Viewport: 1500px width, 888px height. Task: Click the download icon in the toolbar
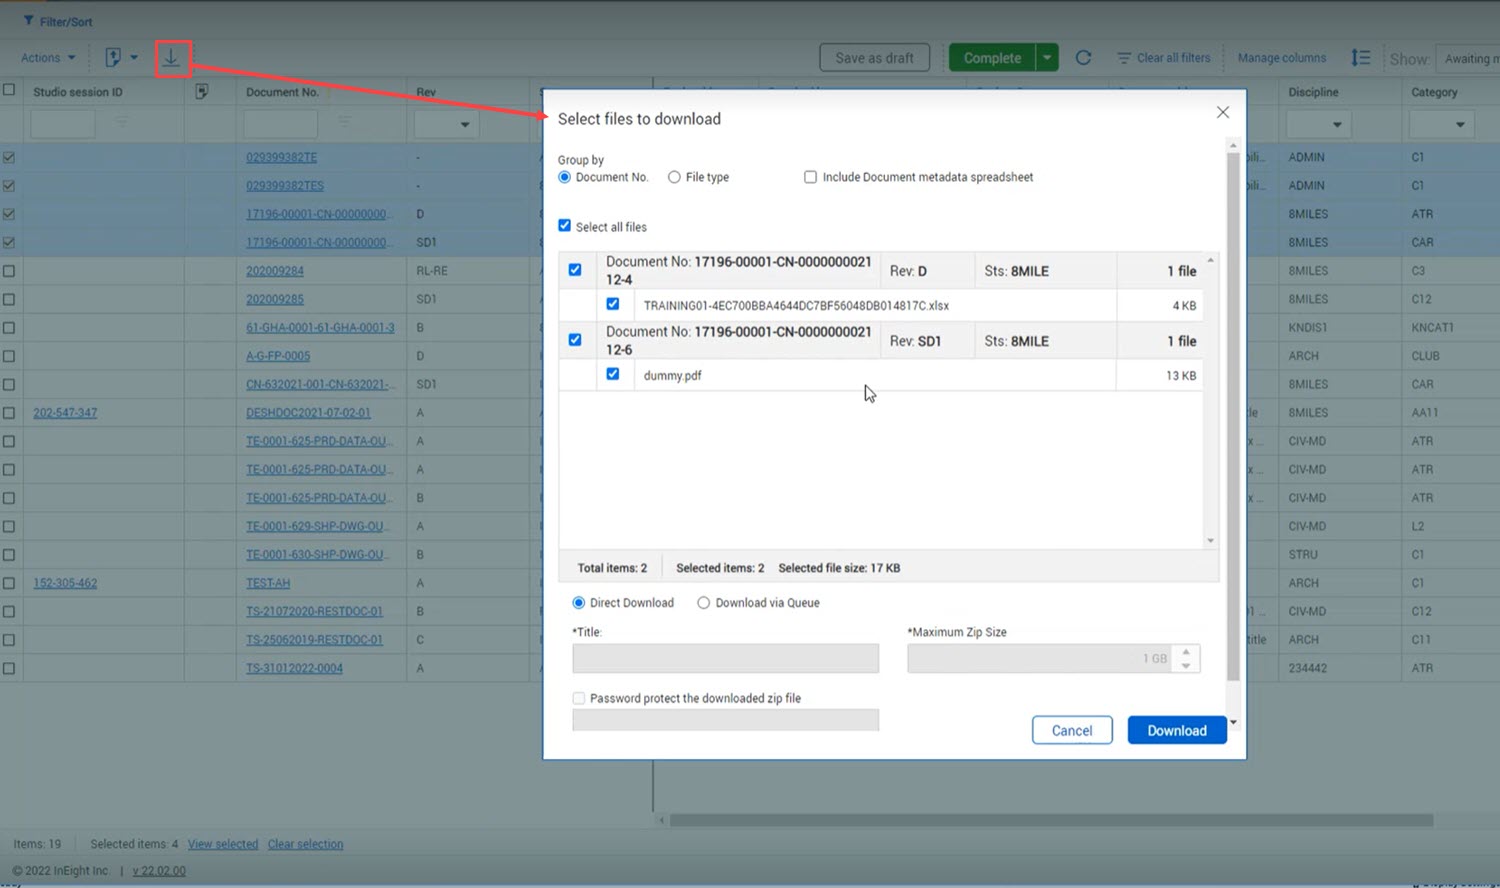(x=171, y=58)
